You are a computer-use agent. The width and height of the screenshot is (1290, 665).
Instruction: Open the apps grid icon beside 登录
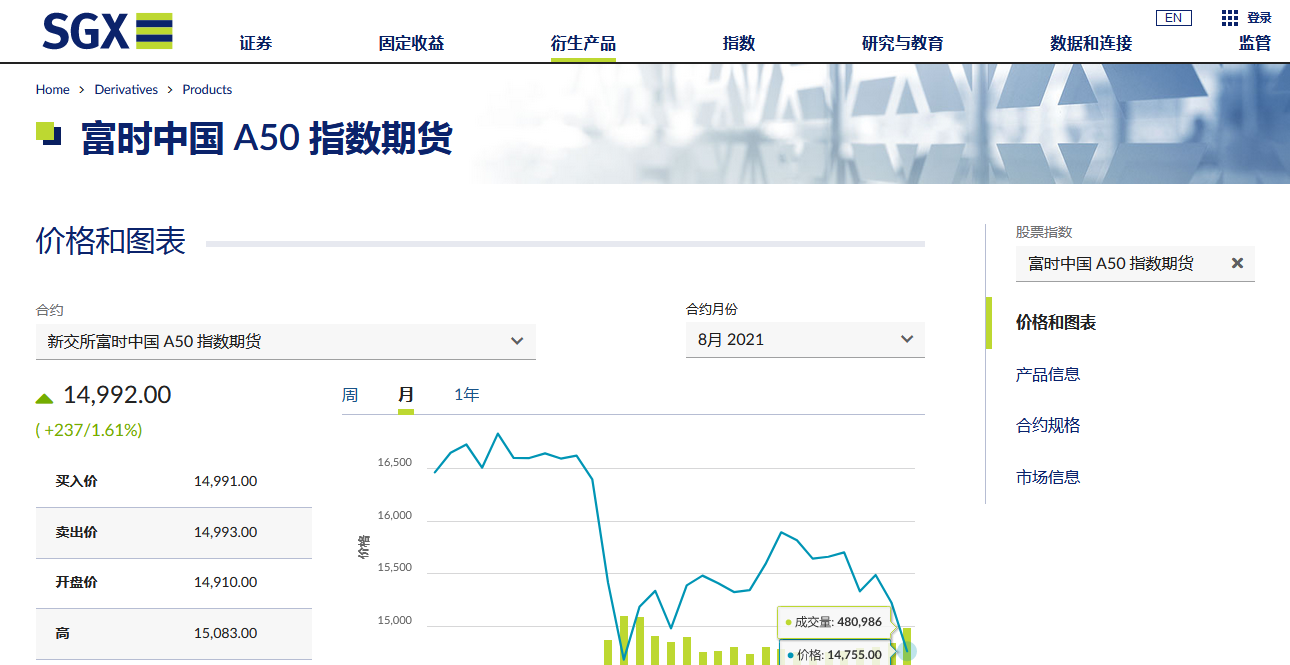point(1230,18)
